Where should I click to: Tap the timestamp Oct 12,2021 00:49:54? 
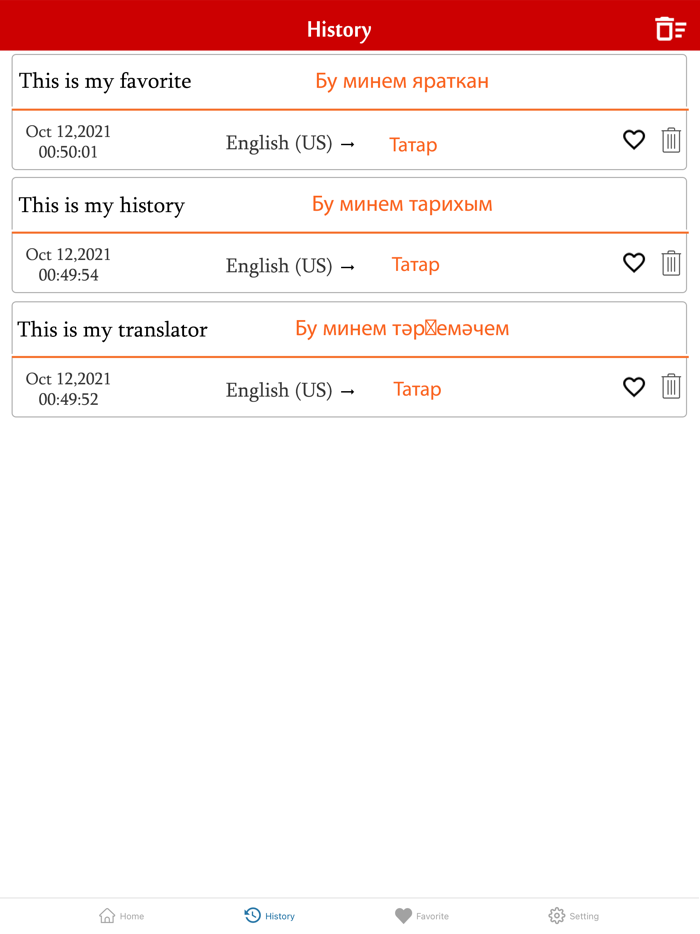coord(67,264)
